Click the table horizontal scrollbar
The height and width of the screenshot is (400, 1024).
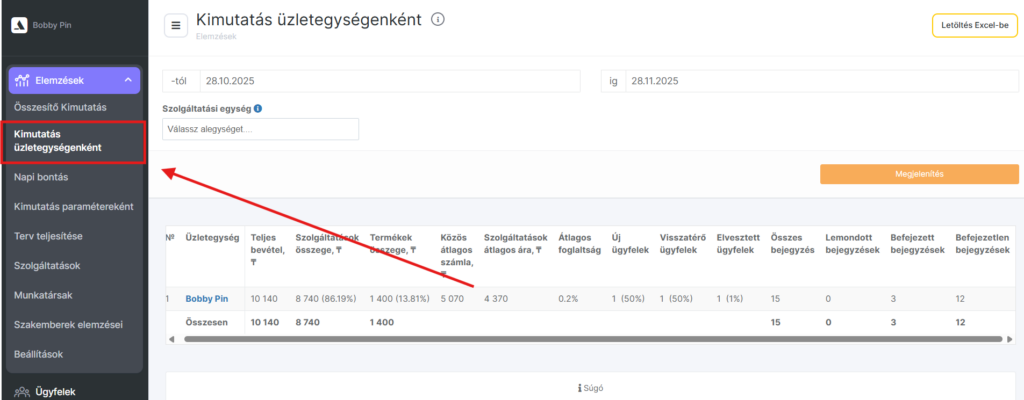pyautogui.click(x=590, y=339)
